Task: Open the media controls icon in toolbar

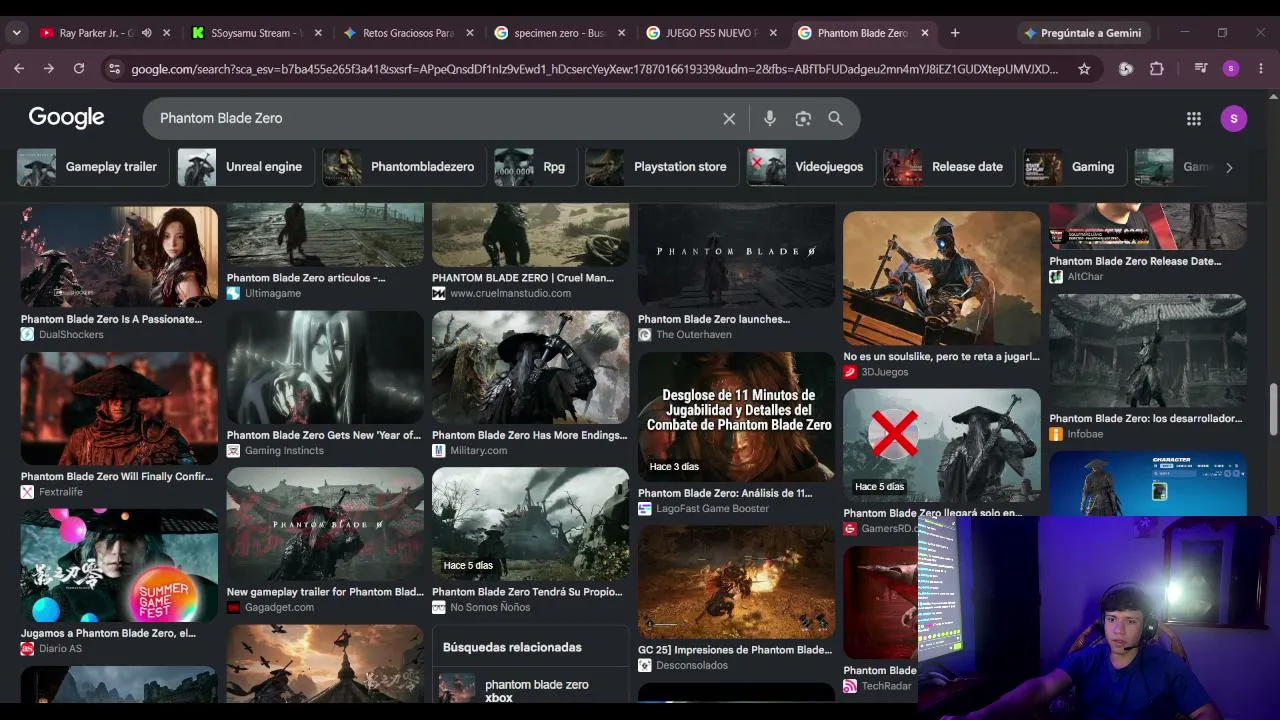Action: [x=1201, y=69]
